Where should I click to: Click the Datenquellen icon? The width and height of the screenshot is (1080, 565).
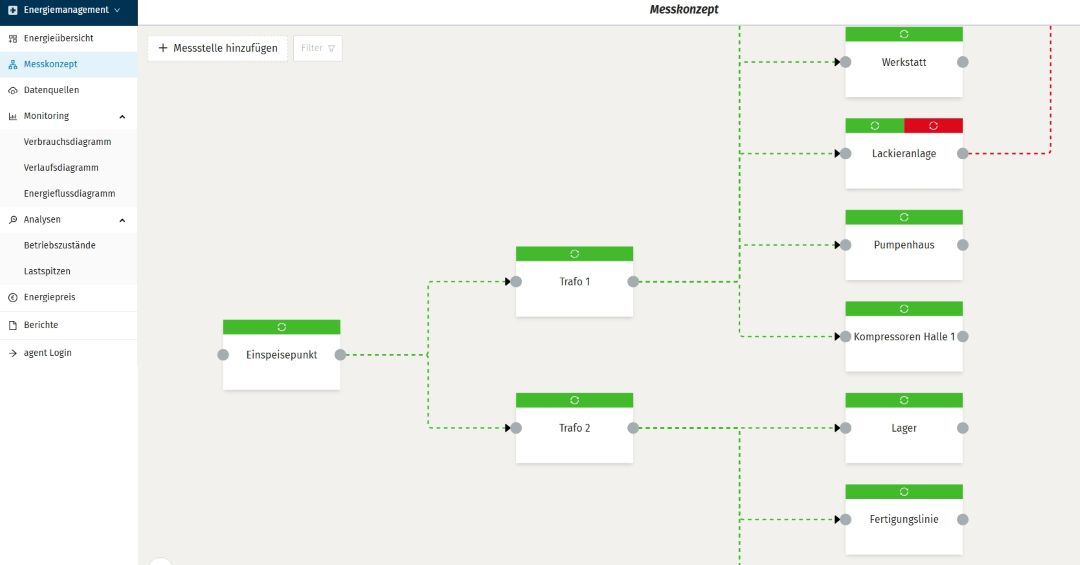pos(12,90)
